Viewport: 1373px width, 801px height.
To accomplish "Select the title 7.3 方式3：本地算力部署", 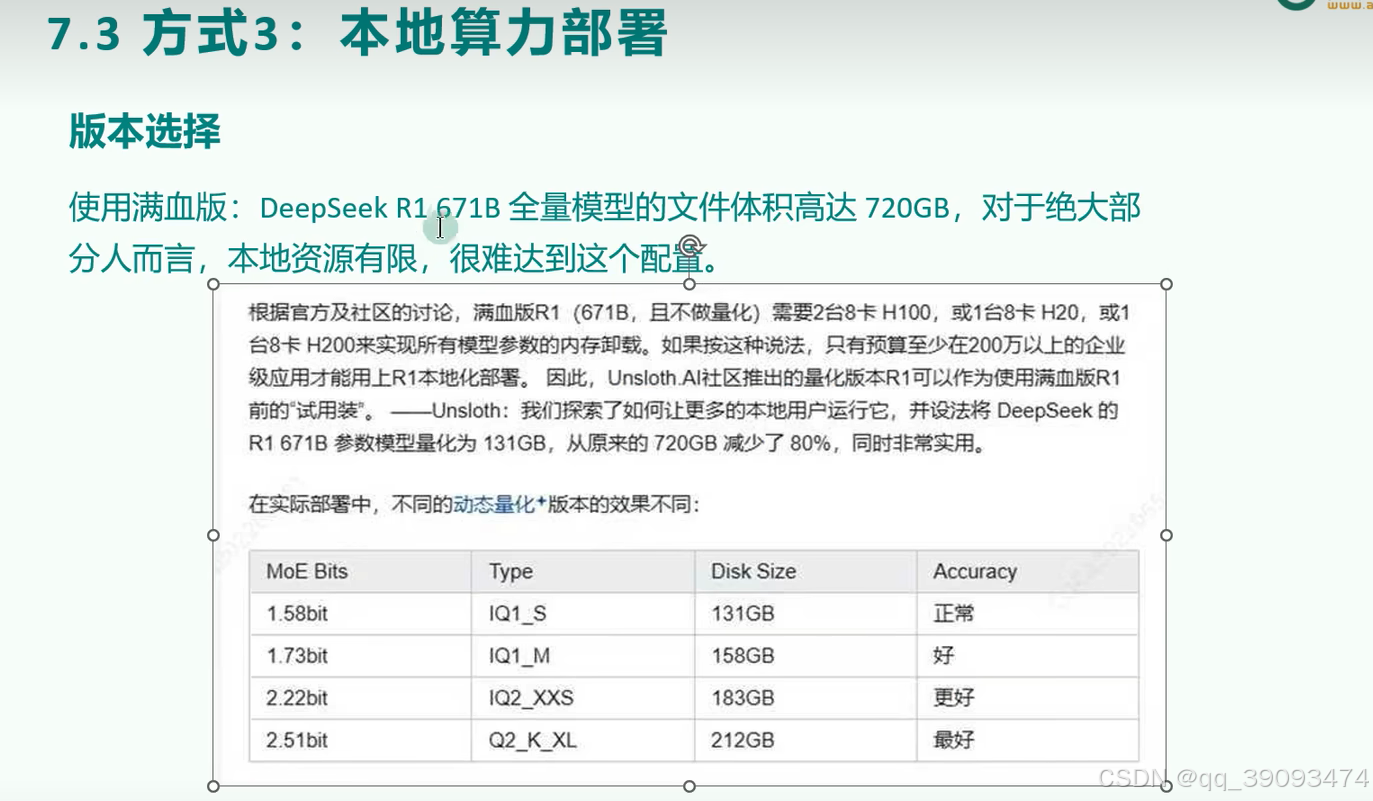I will [x=357, y=35].
